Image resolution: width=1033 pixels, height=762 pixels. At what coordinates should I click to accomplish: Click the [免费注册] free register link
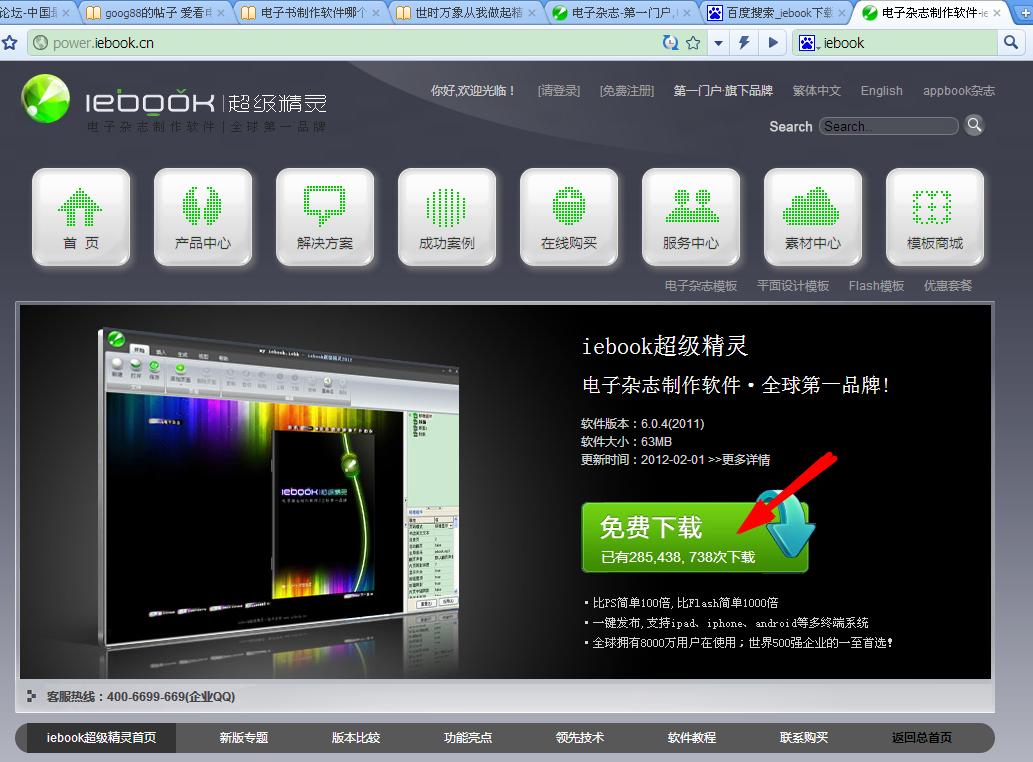pos(627,91)
